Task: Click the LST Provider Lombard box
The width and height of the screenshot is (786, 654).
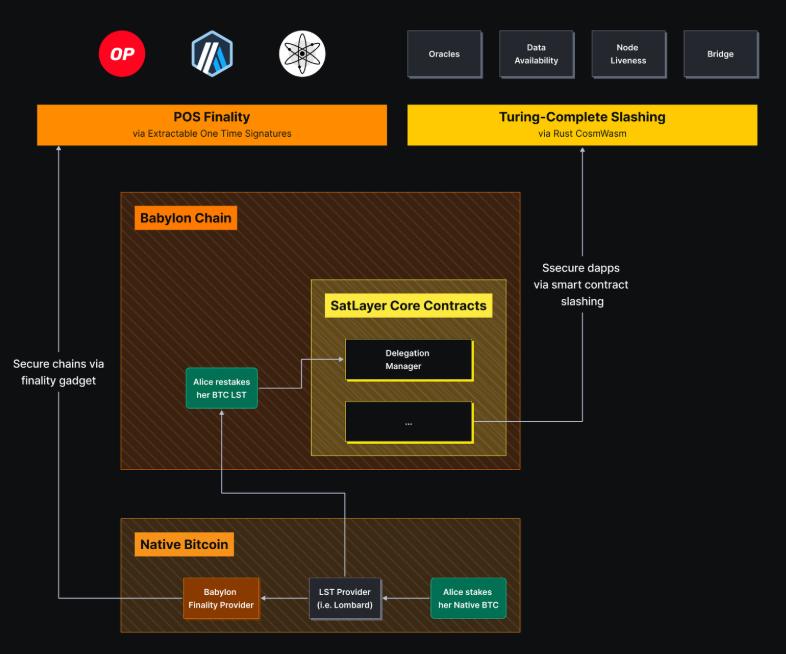Action: coord(345,598)
